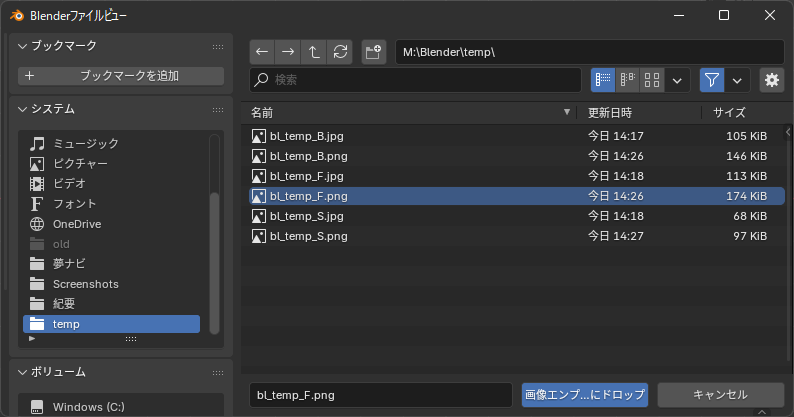
Task: Collapse the ブックマーク panel
Action: tap(24, 46)
